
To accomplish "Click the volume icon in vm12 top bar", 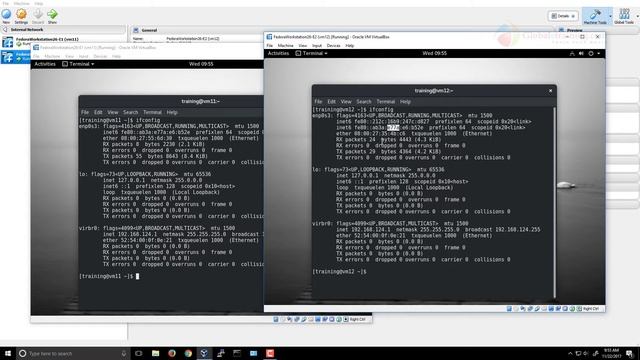I will click(x=581, y=53).
